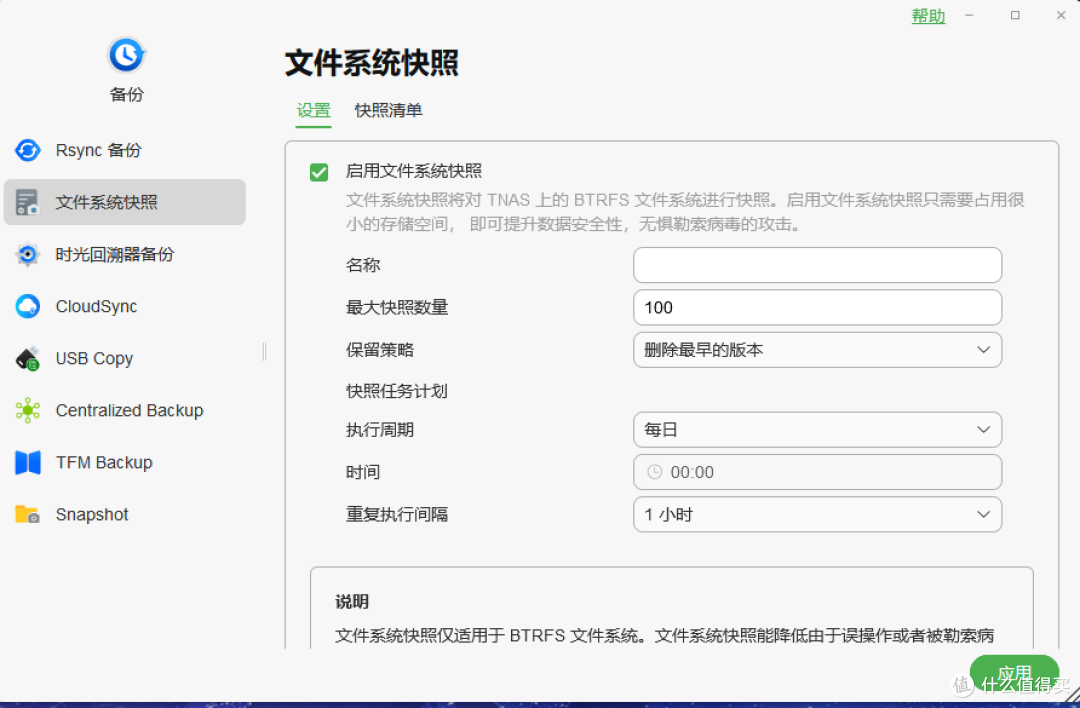Click the 最大快照数量 field showing 100

tap(817, 307)
